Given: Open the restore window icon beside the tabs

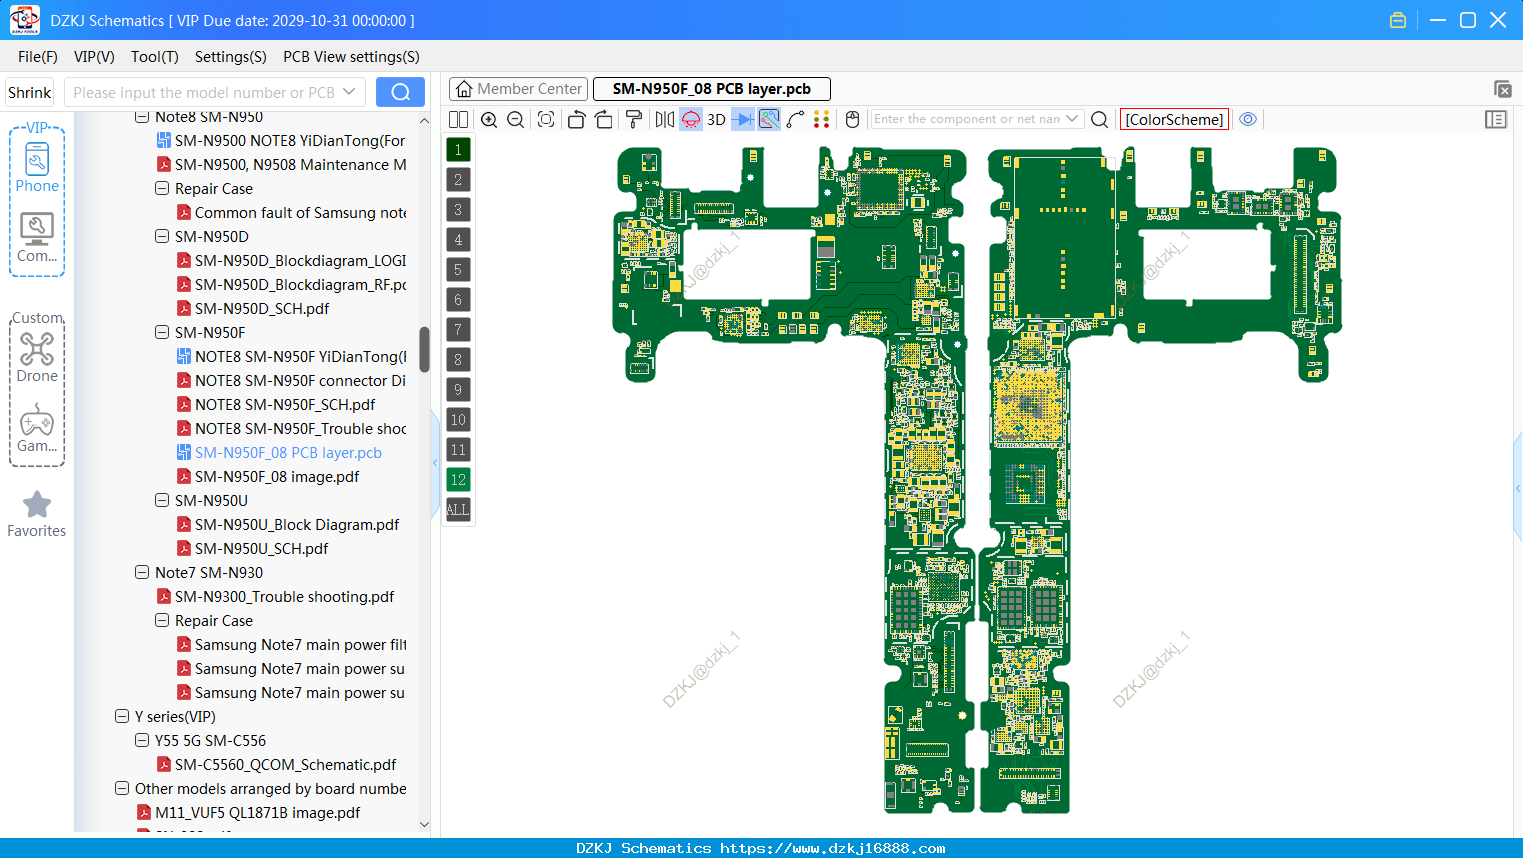Looking at the screenshot, I should coord(1502,89).
